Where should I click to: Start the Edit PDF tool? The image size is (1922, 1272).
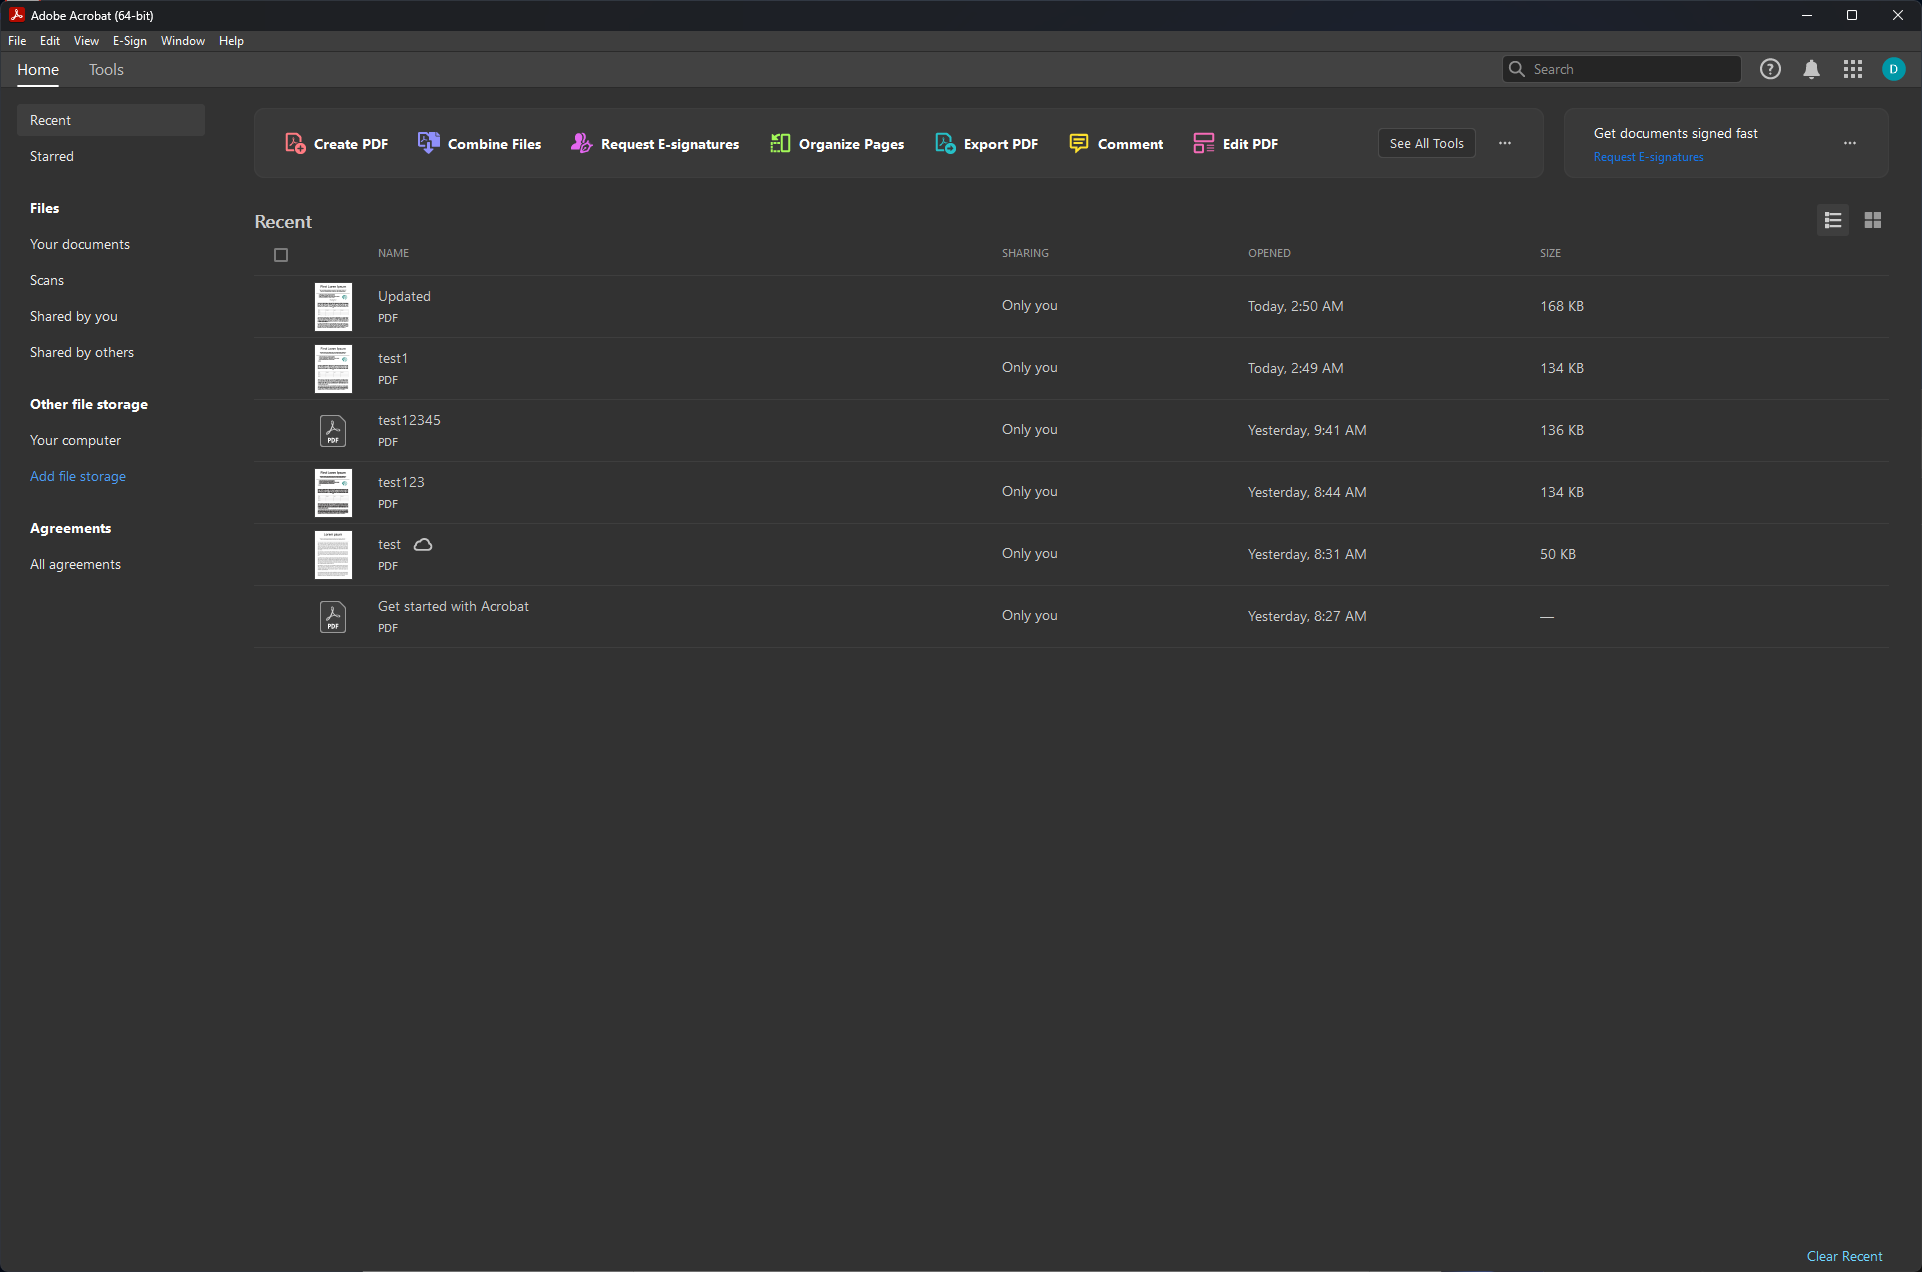(1236, 144)
